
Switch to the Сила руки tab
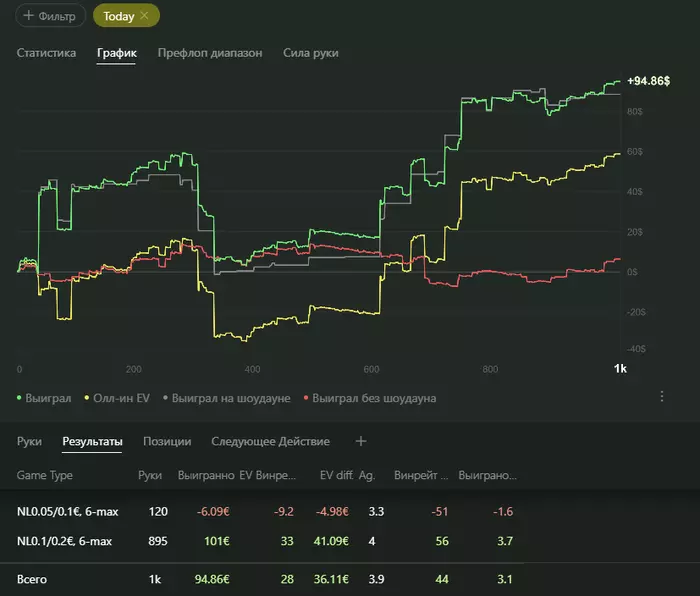pos(311,53)
